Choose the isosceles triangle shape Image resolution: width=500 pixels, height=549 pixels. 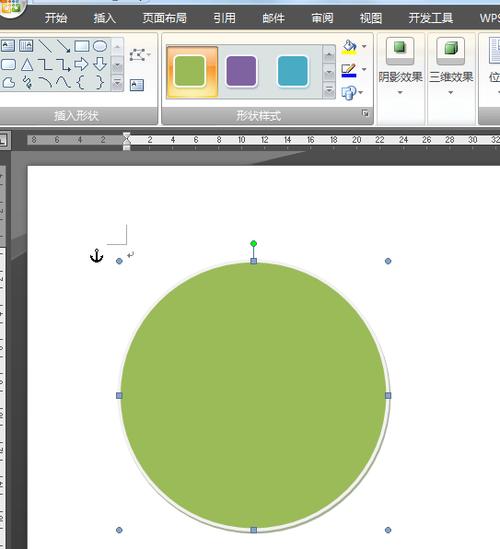pyautogui.click(x=27, y=65)
